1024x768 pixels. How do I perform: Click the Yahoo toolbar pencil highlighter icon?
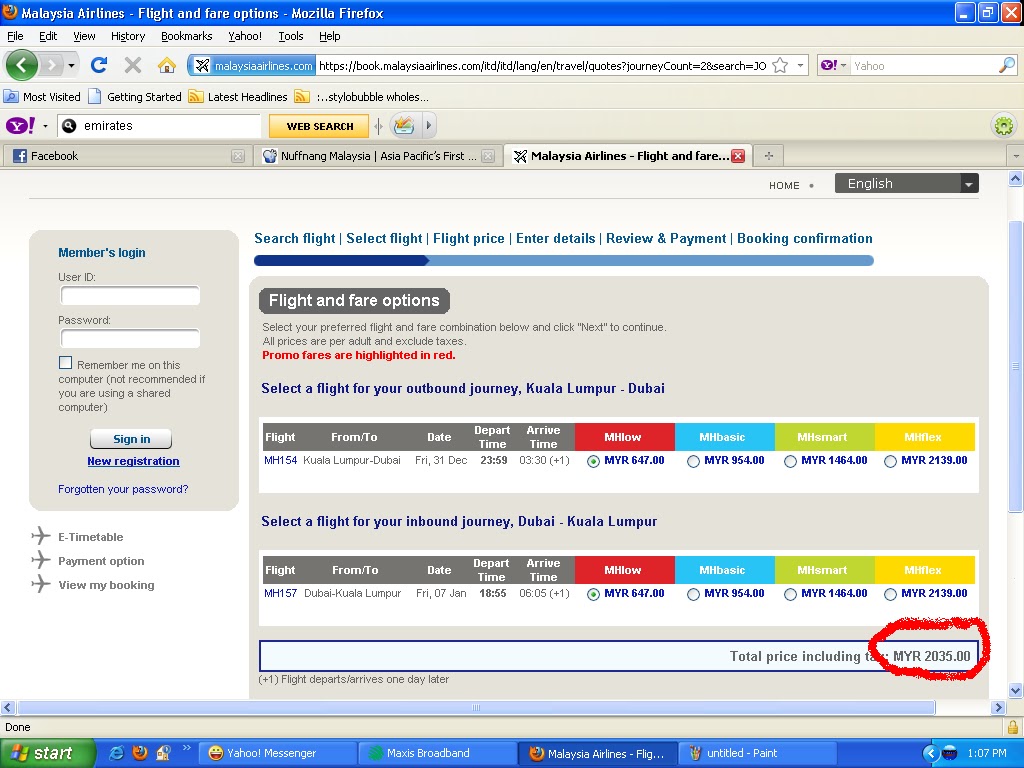pos(404,125)
